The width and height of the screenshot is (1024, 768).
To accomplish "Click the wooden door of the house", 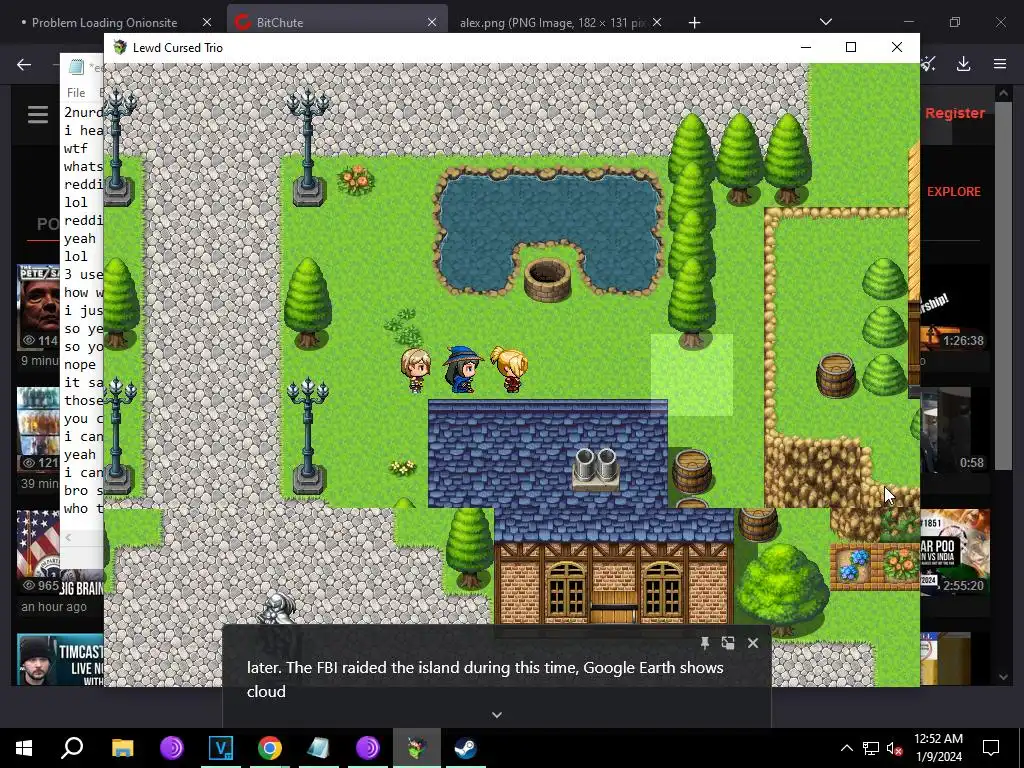I will [614, 607].
